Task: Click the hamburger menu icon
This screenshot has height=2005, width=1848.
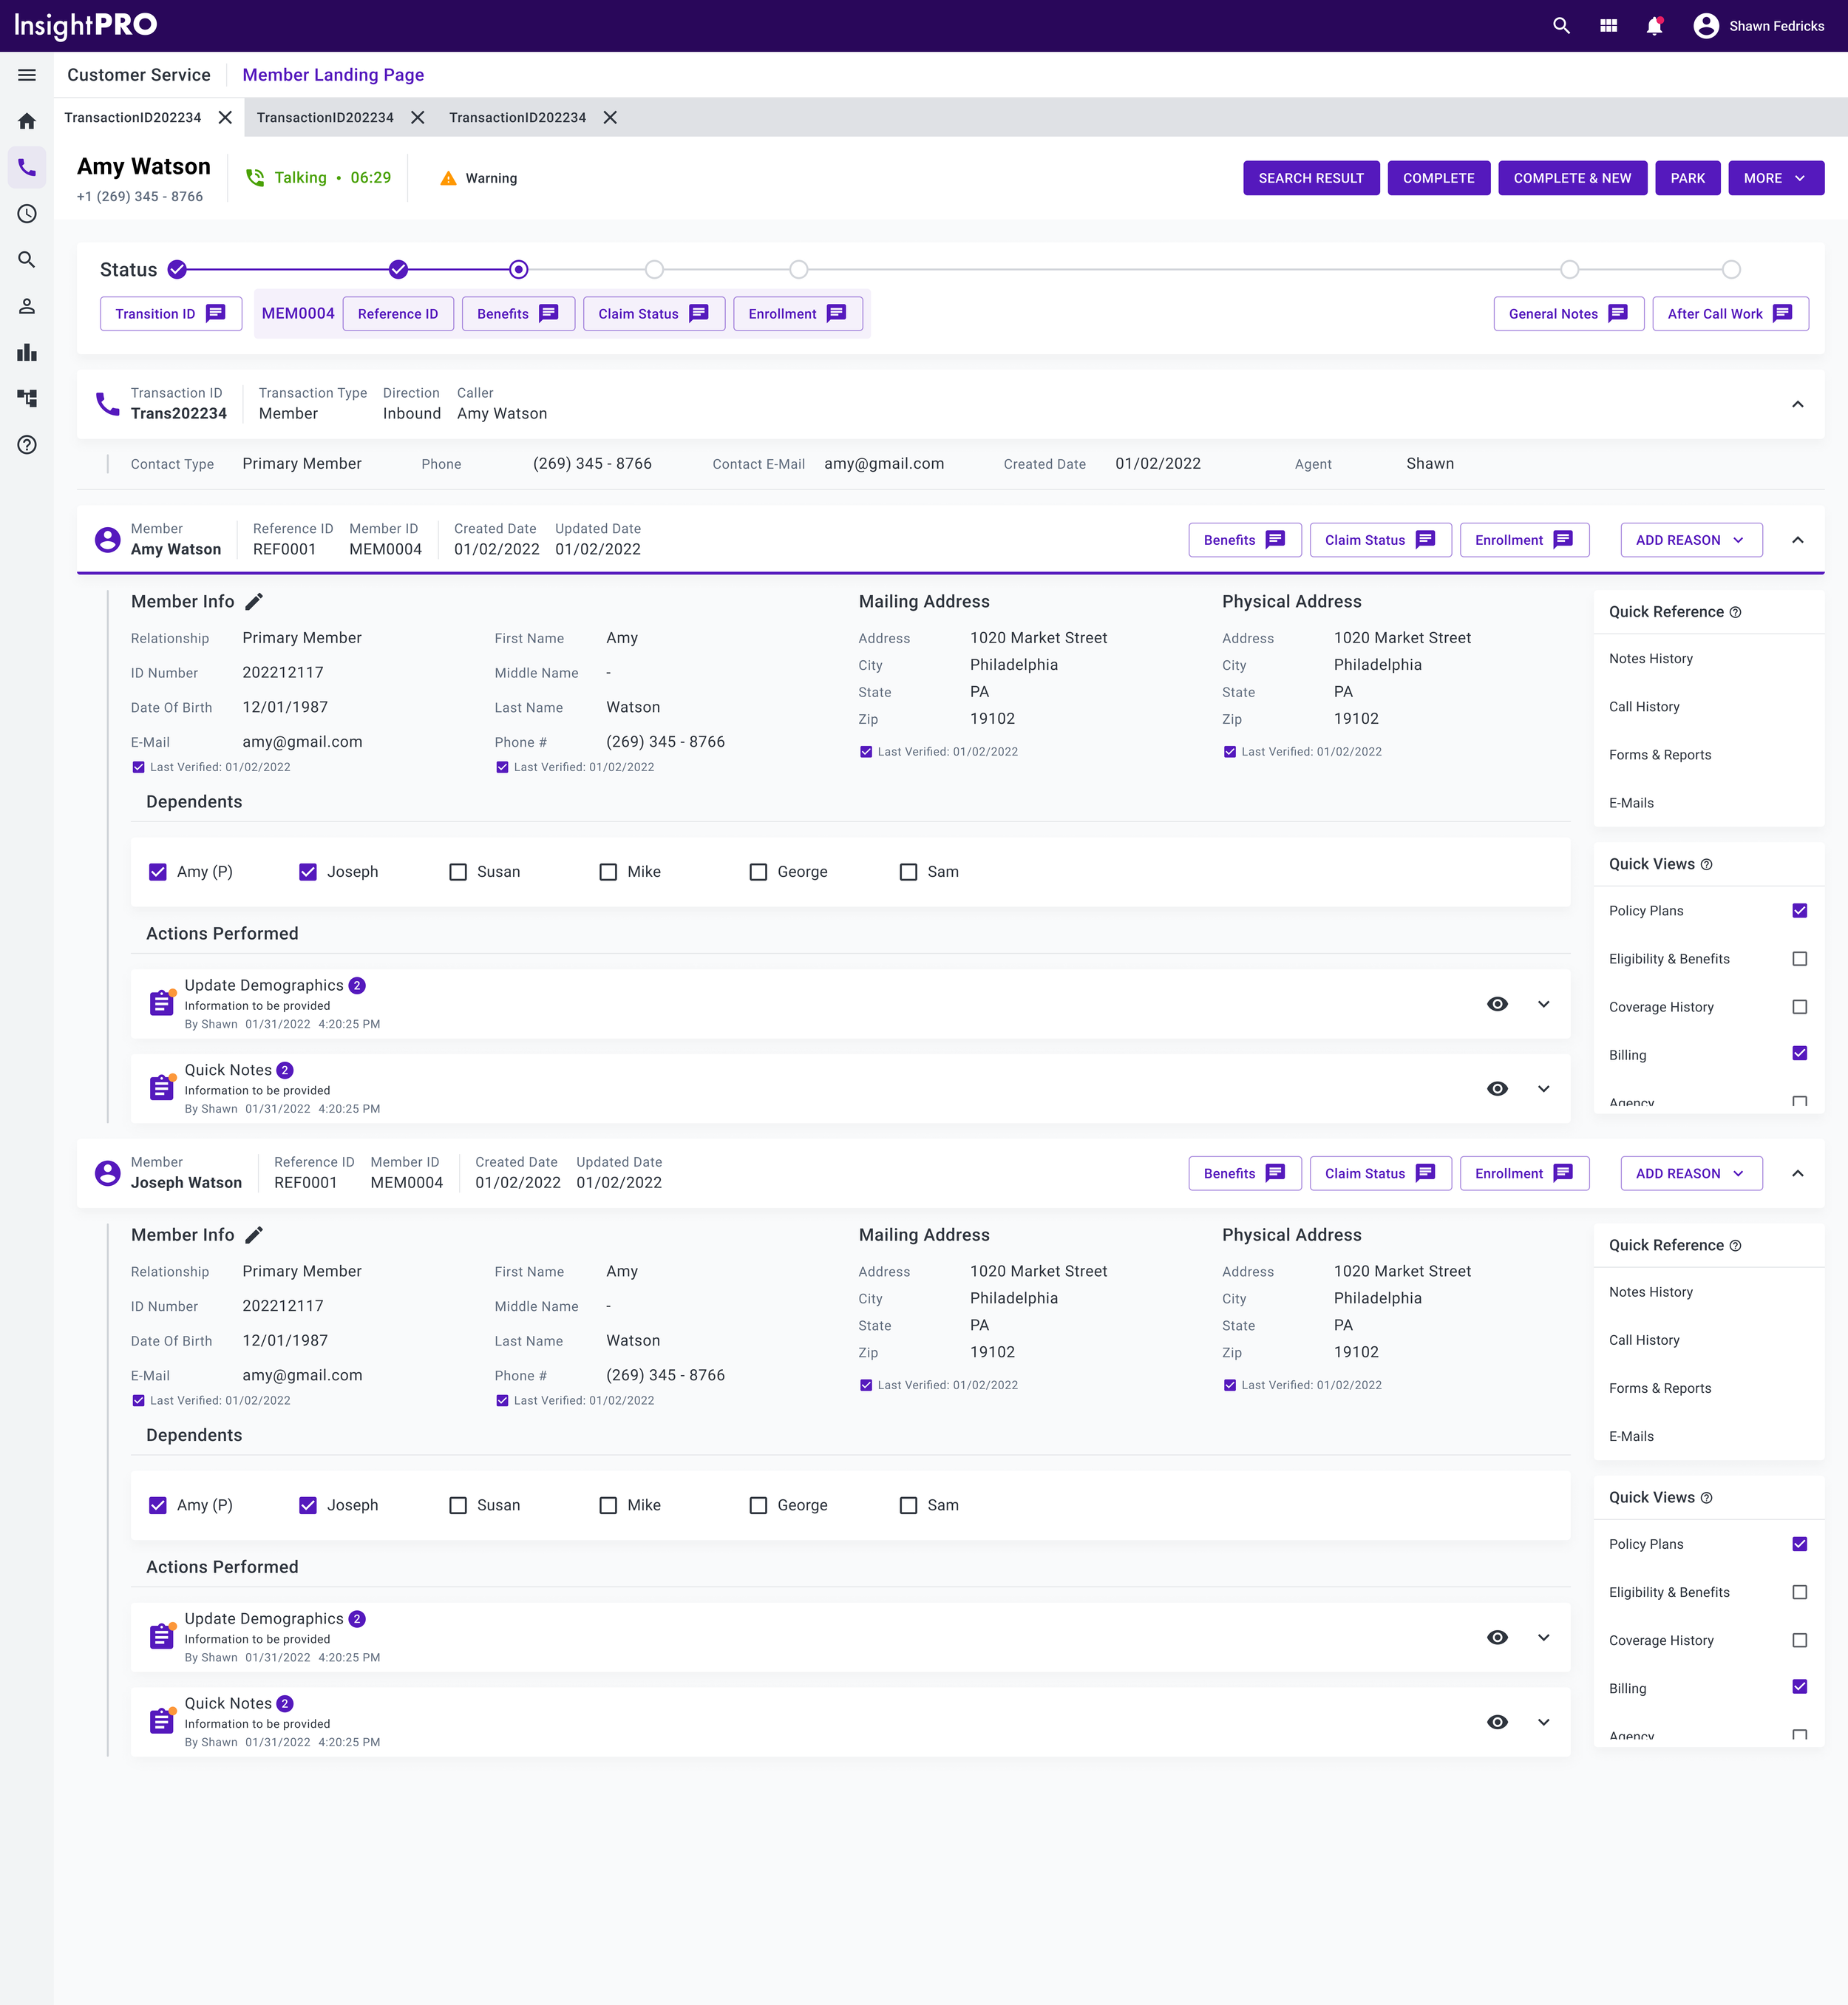Action: (x=27, y=75)
